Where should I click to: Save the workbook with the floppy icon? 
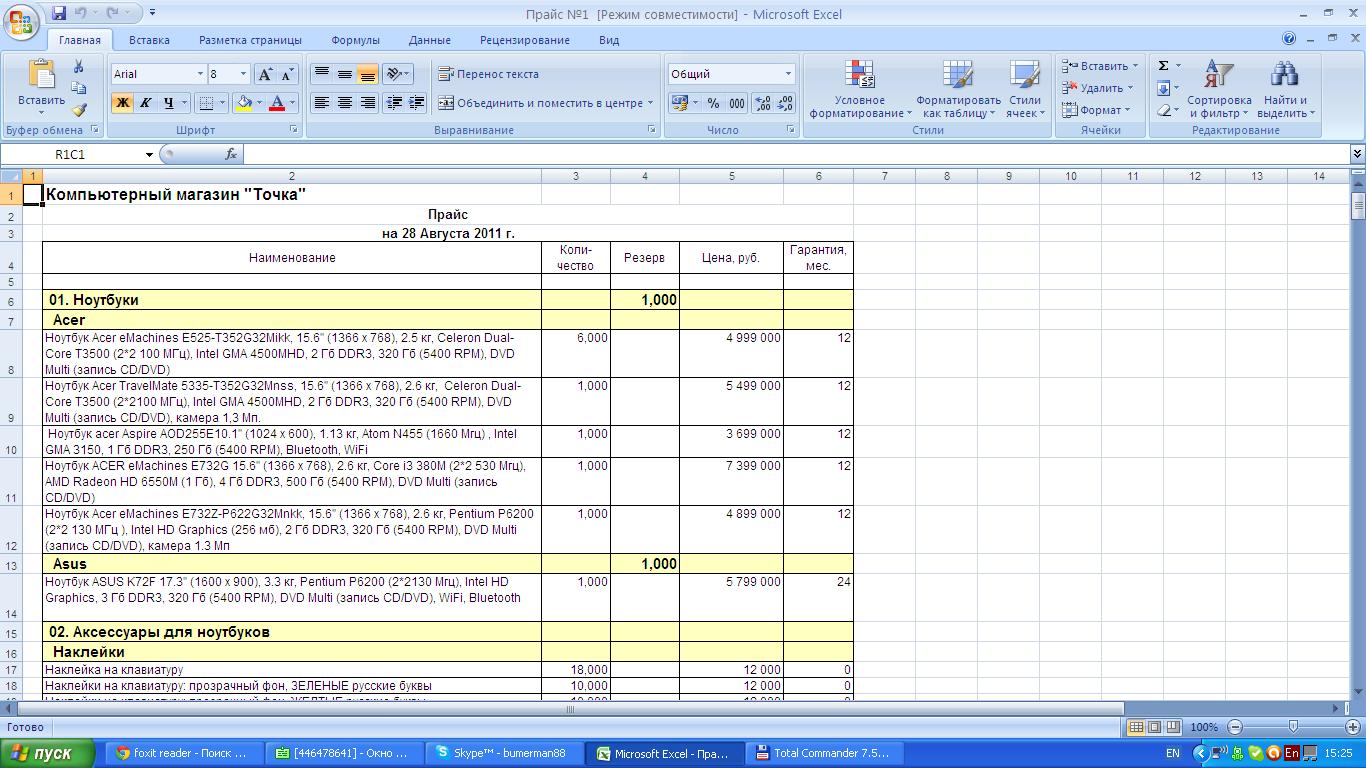point(59,13)
